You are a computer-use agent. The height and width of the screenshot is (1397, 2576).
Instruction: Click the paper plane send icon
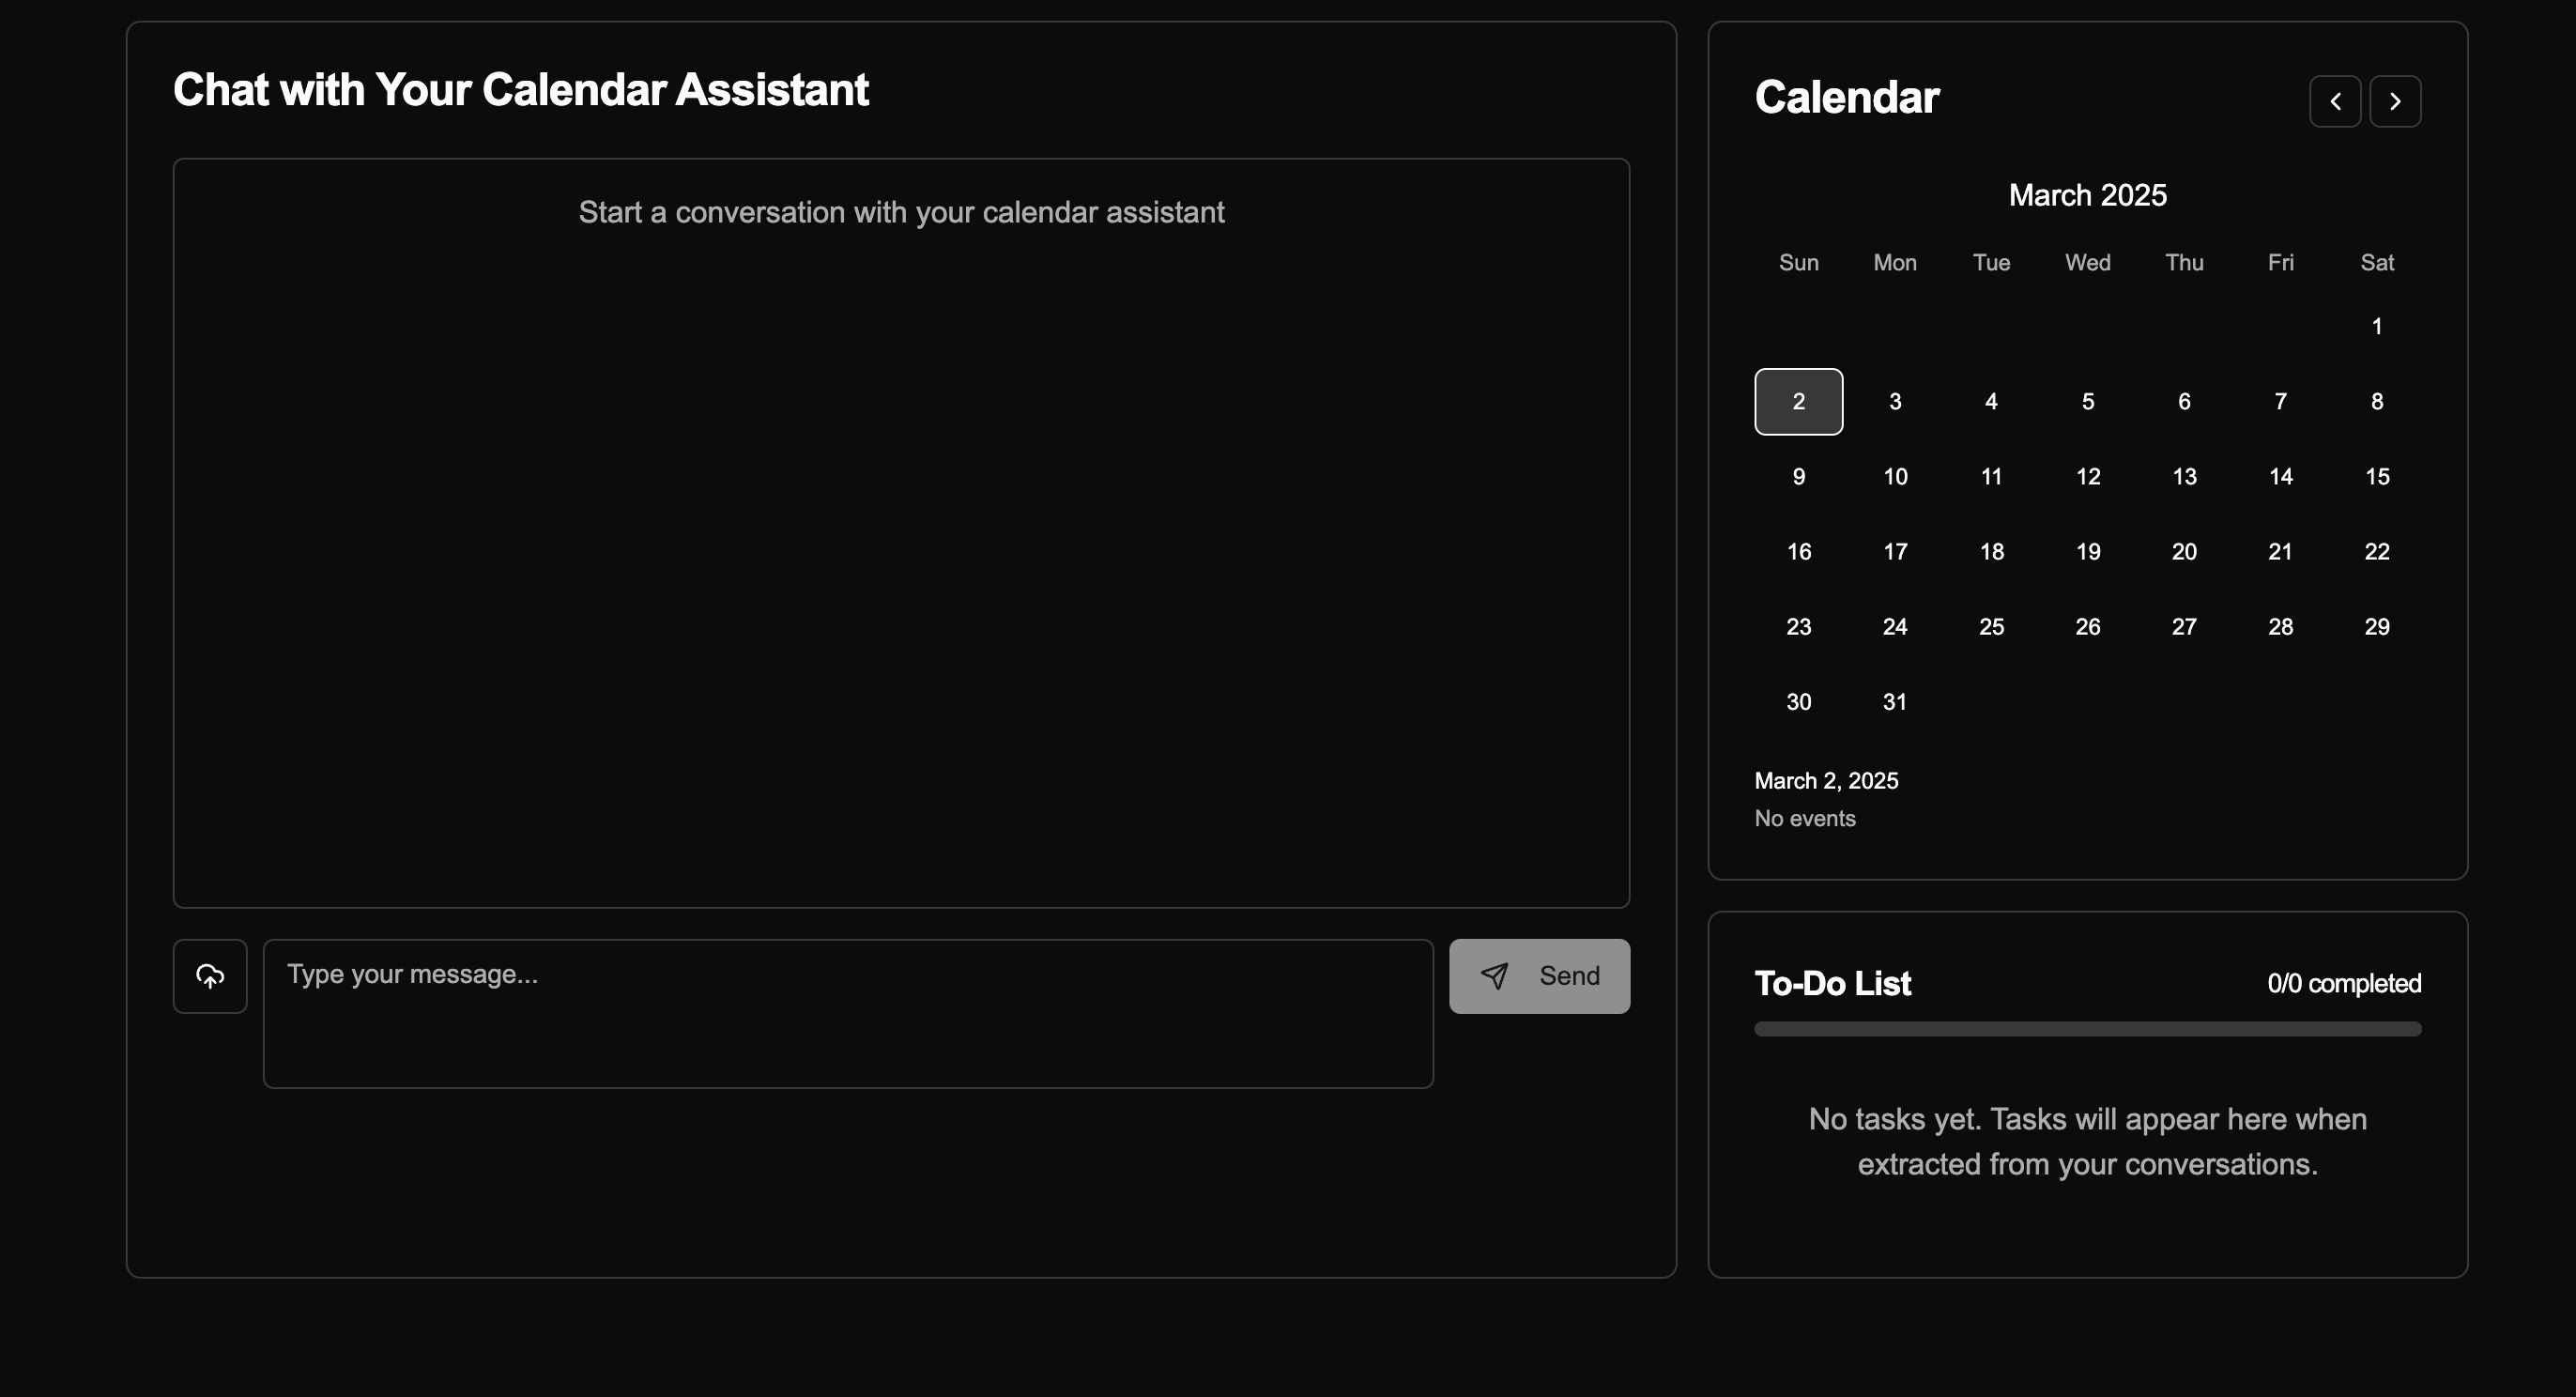1494,976
